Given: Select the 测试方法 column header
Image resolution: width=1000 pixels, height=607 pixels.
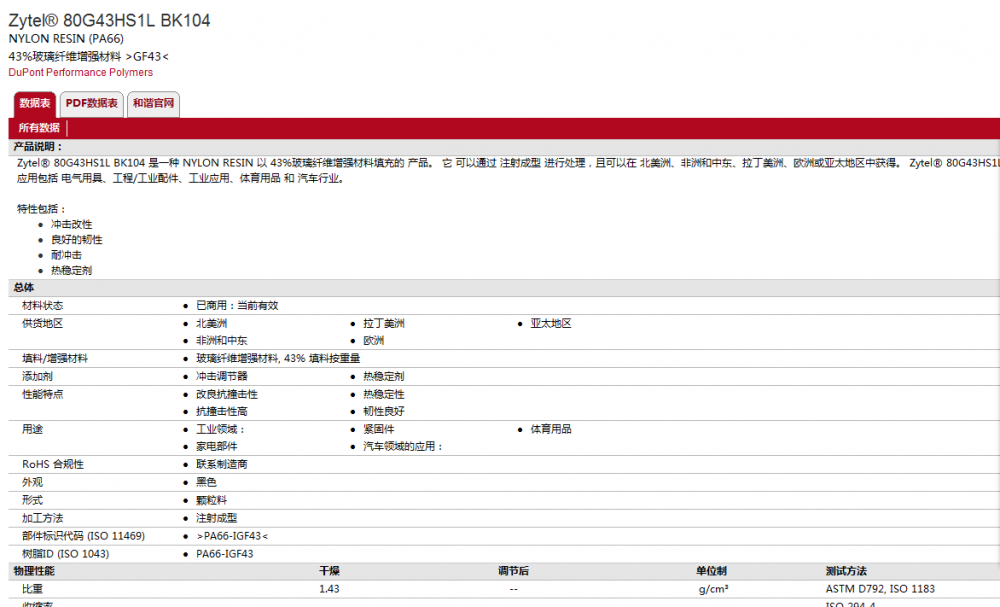Looking at the screenshot, I should 846,571.
